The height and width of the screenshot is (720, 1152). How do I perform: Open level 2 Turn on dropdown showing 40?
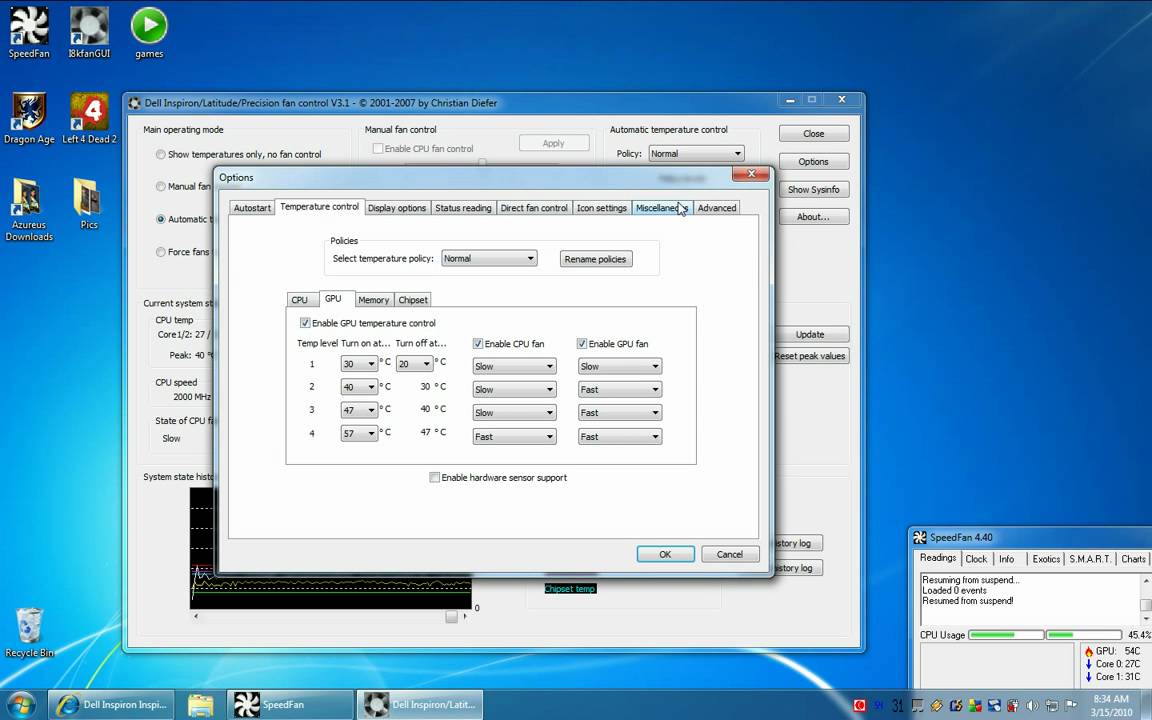(x=359, y=387)
